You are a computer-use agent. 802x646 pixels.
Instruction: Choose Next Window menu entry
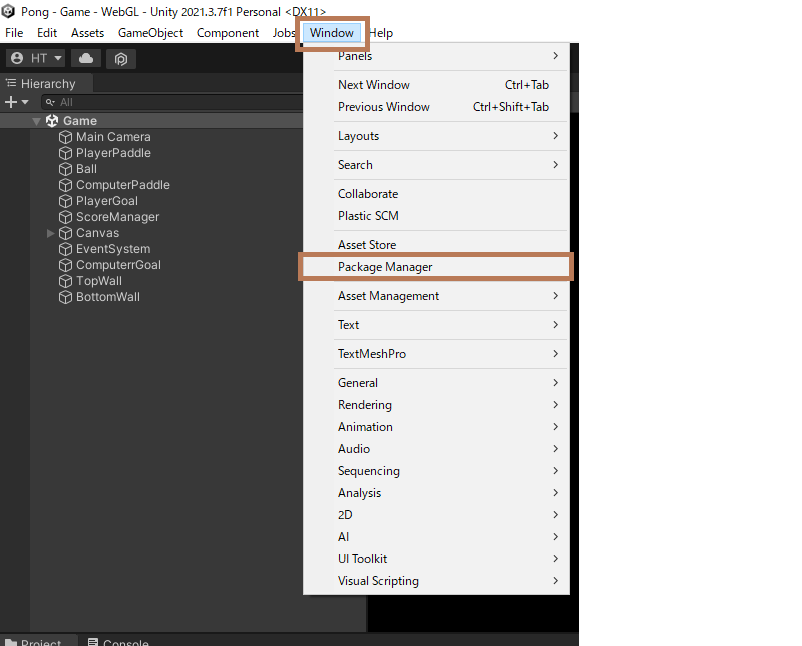point(436,85)
